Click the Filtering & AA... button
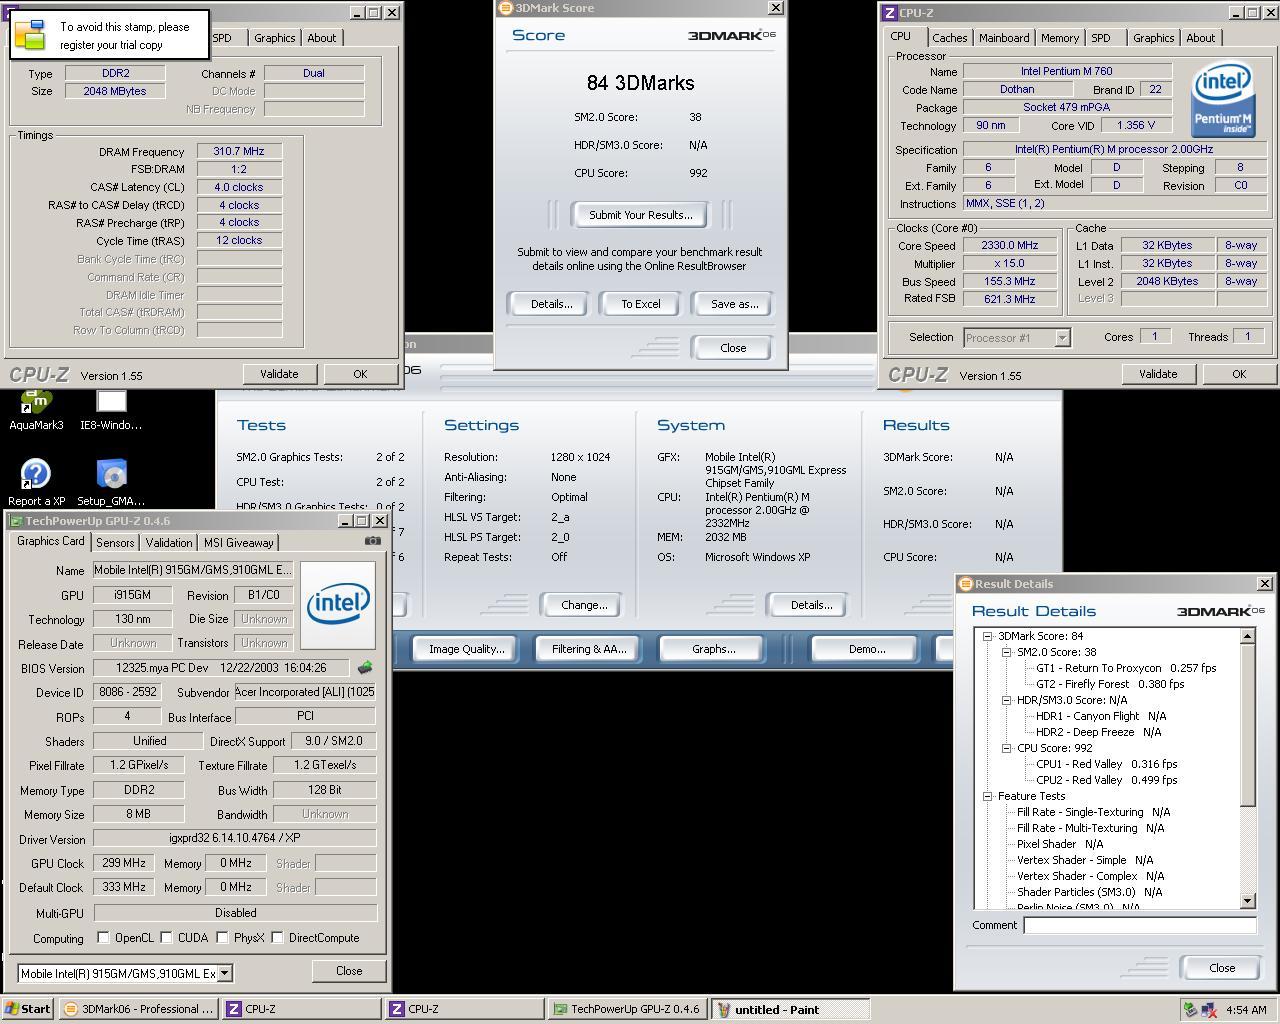Image resolution: width=1280 pixels, height=1024 pixels. click(x=589, y=649)
